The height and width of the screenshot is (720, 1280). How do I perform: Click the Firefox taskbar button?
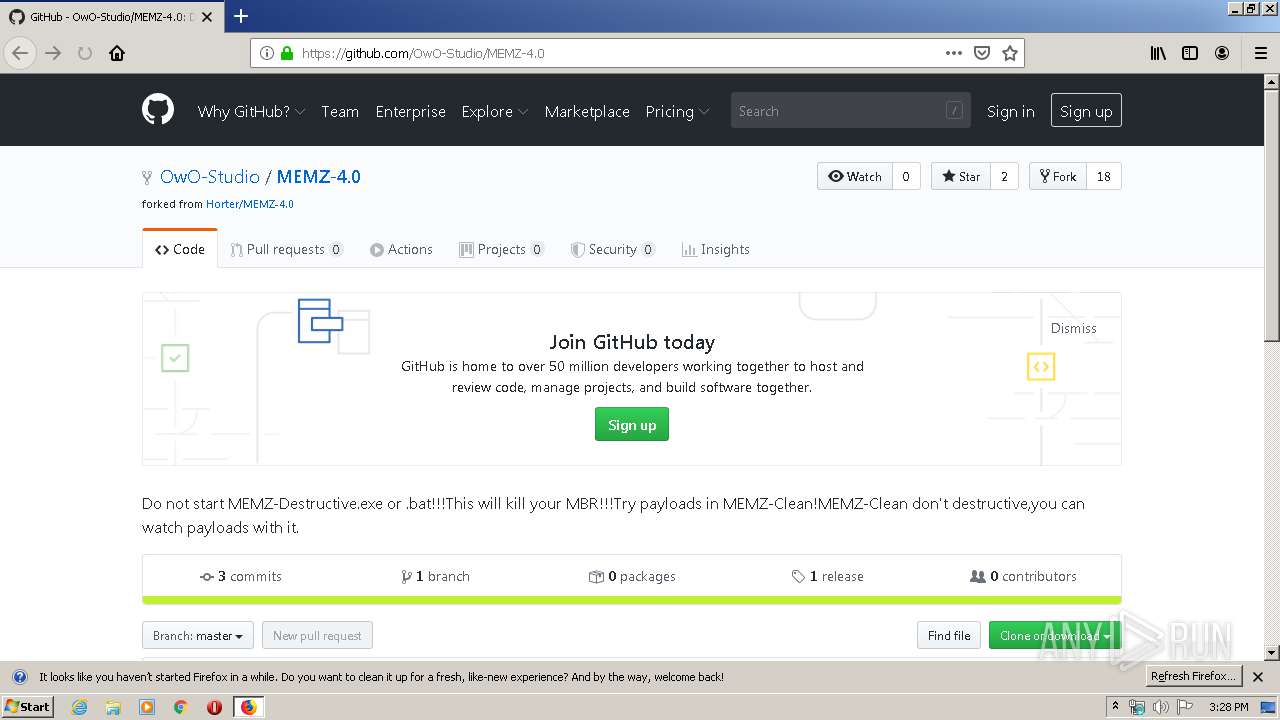(x=248, y=707)
